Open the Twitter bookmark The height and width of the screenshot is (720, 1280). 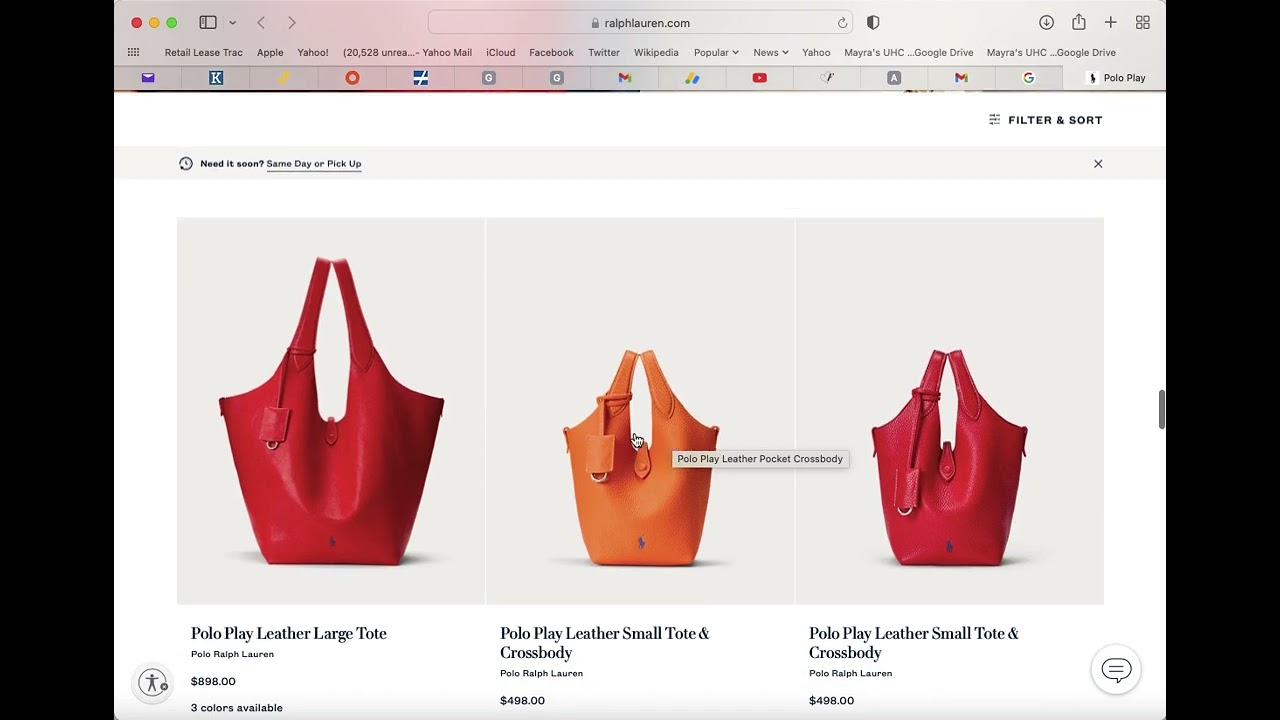click(x=604, y=52)
